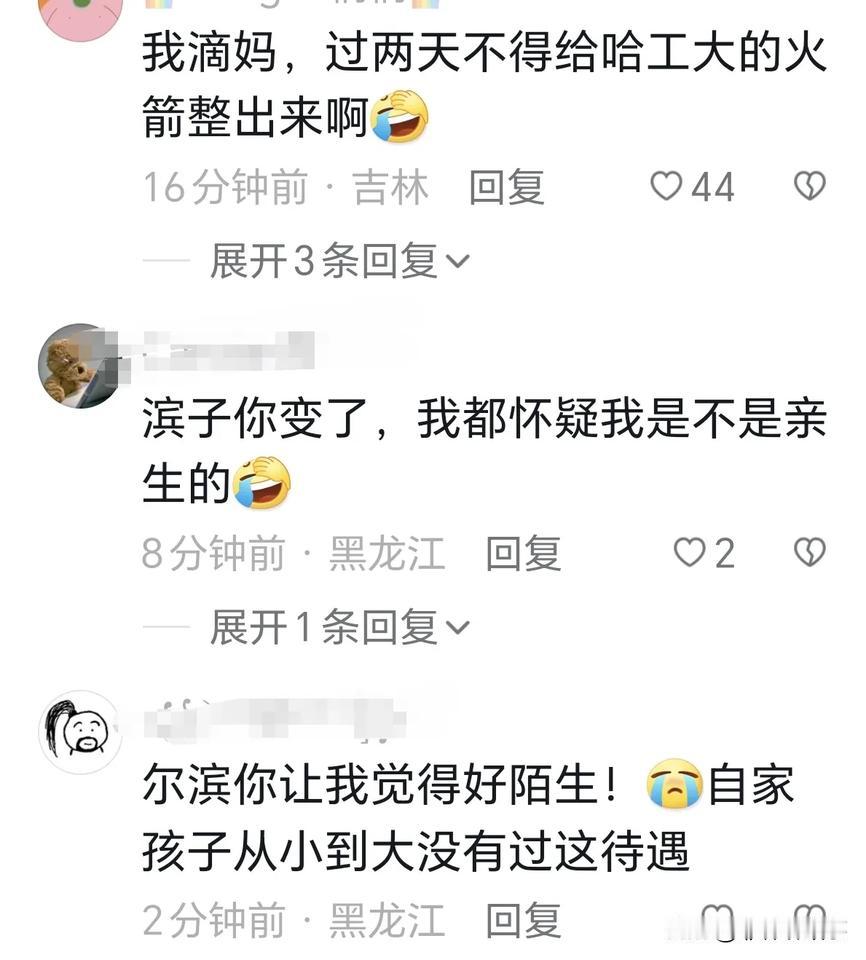Expand 展开1条回复 replies

(340, 627)
